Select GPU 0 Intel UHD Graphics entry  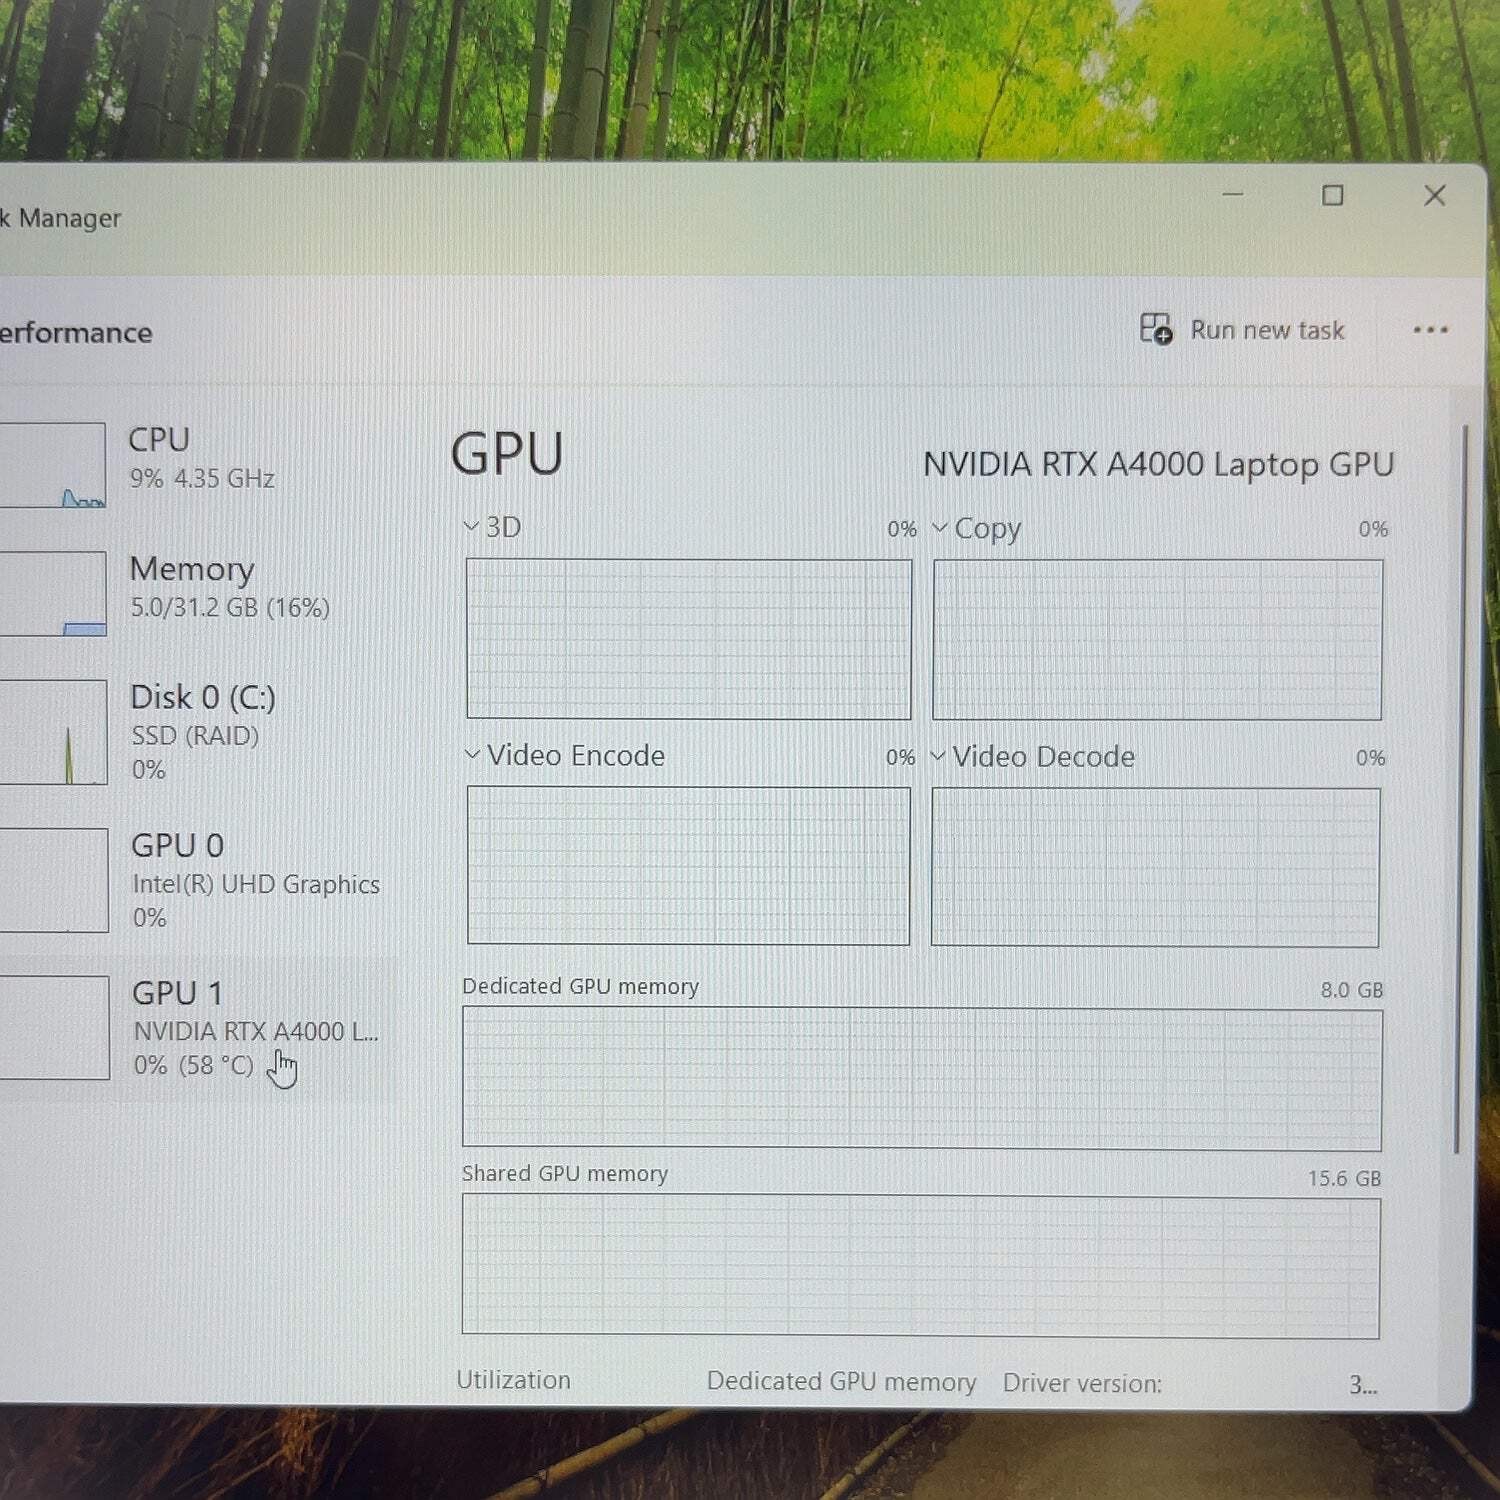(198, 880)
